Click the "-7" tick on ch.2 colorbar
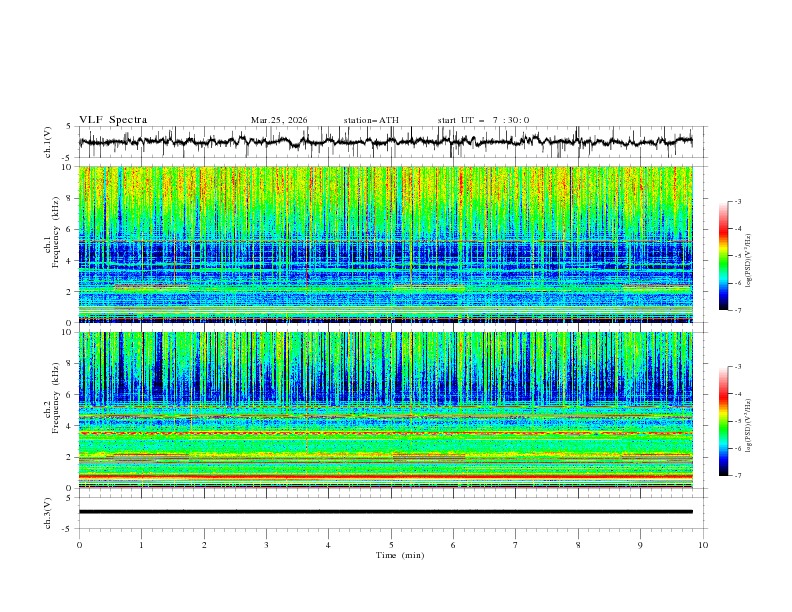The width and height of the screenshot is (792, 612). tap(737, 476)
